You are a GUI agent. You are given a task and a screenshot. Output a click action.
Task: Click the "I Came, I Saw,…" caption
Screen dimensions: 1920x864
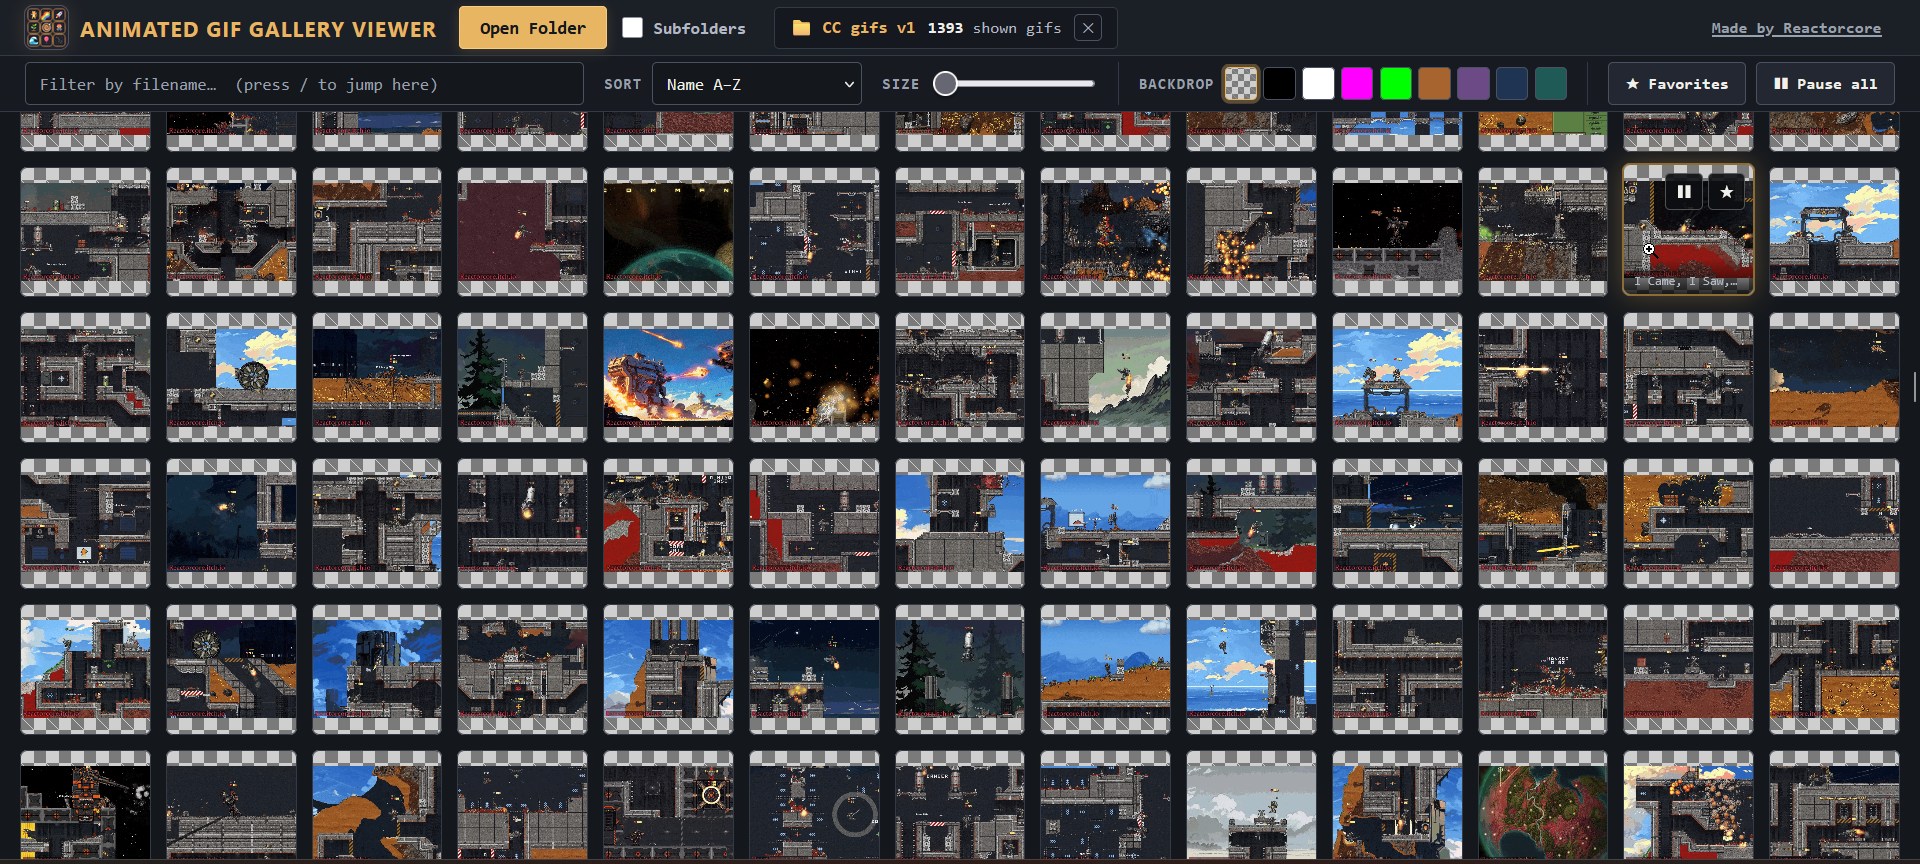pos(1688,282)
